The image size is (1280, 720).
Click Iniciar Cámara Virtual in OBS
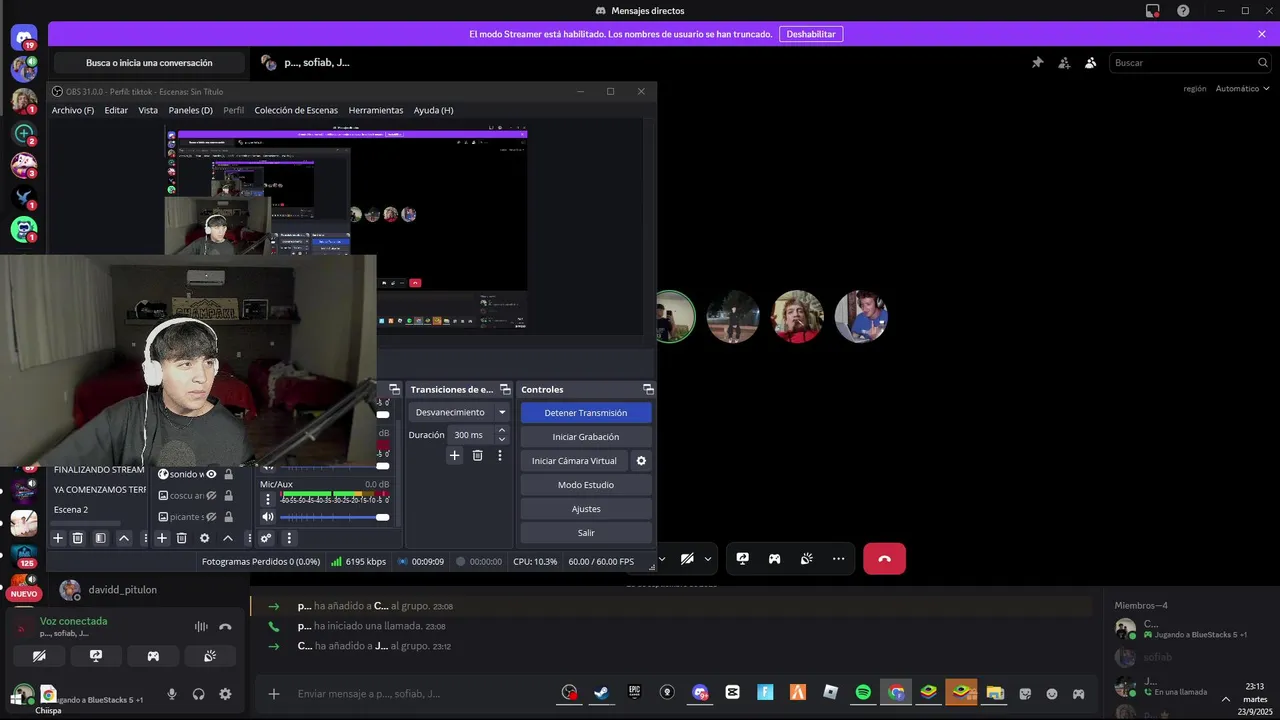click(x=574, y=461)
